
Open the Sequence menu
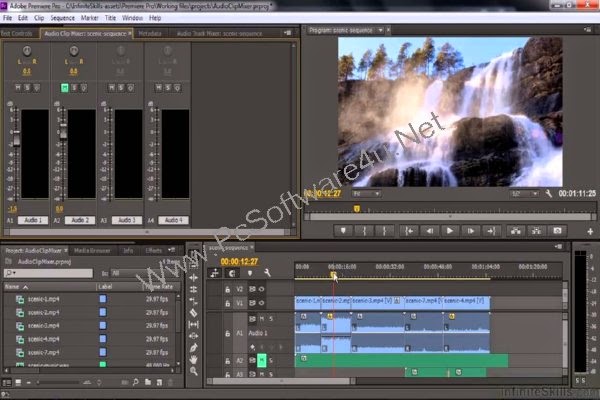tap(63, 18)
